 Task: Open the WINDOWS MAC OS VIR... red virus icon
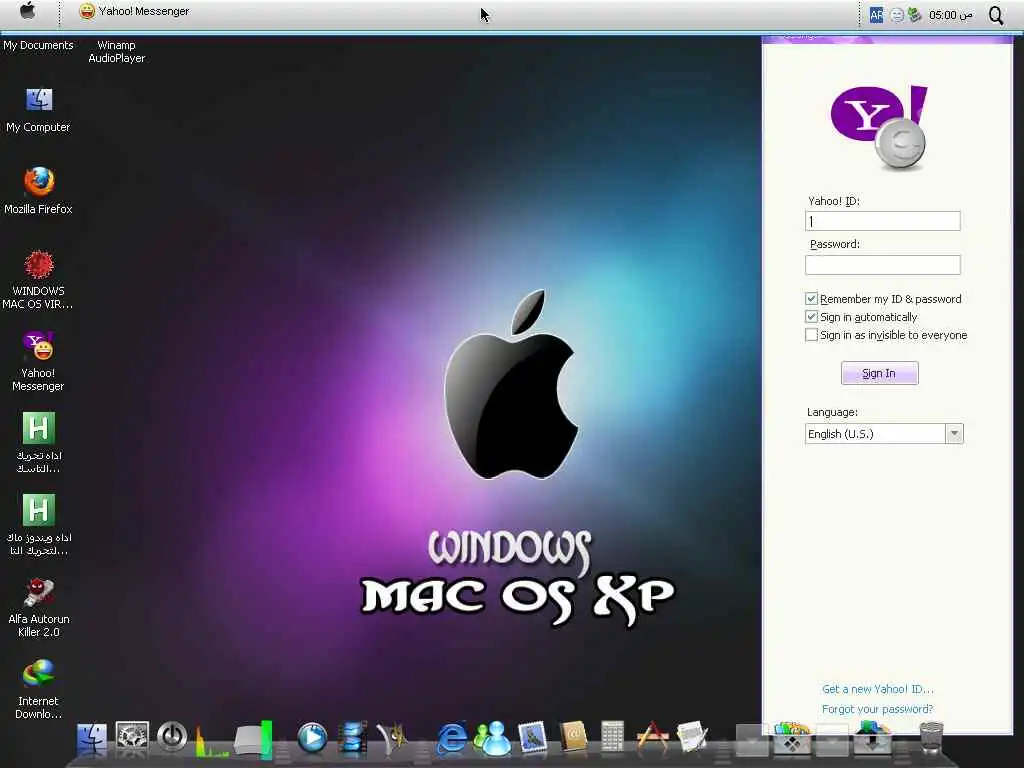coord(39,279)
